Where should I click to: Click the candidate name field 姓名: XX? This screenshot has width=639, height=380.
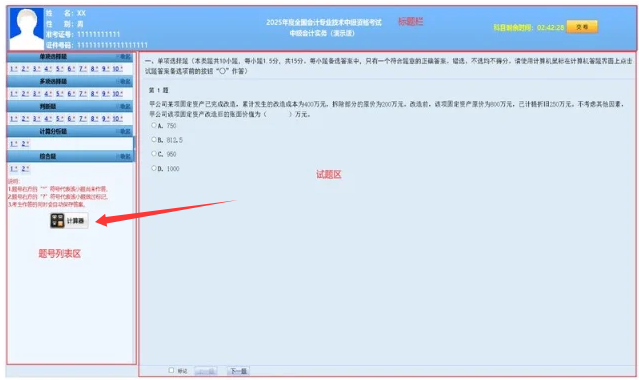click(x=66, y=13)
